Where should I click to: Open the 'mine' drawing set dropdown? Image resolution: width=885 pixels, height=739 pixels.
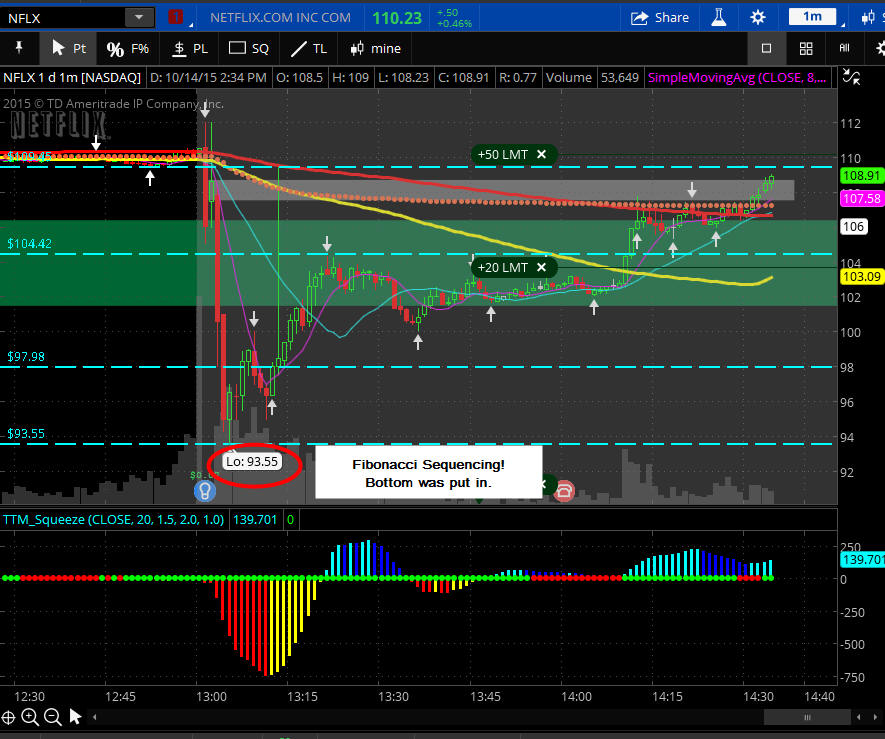(x=375, y=48)
